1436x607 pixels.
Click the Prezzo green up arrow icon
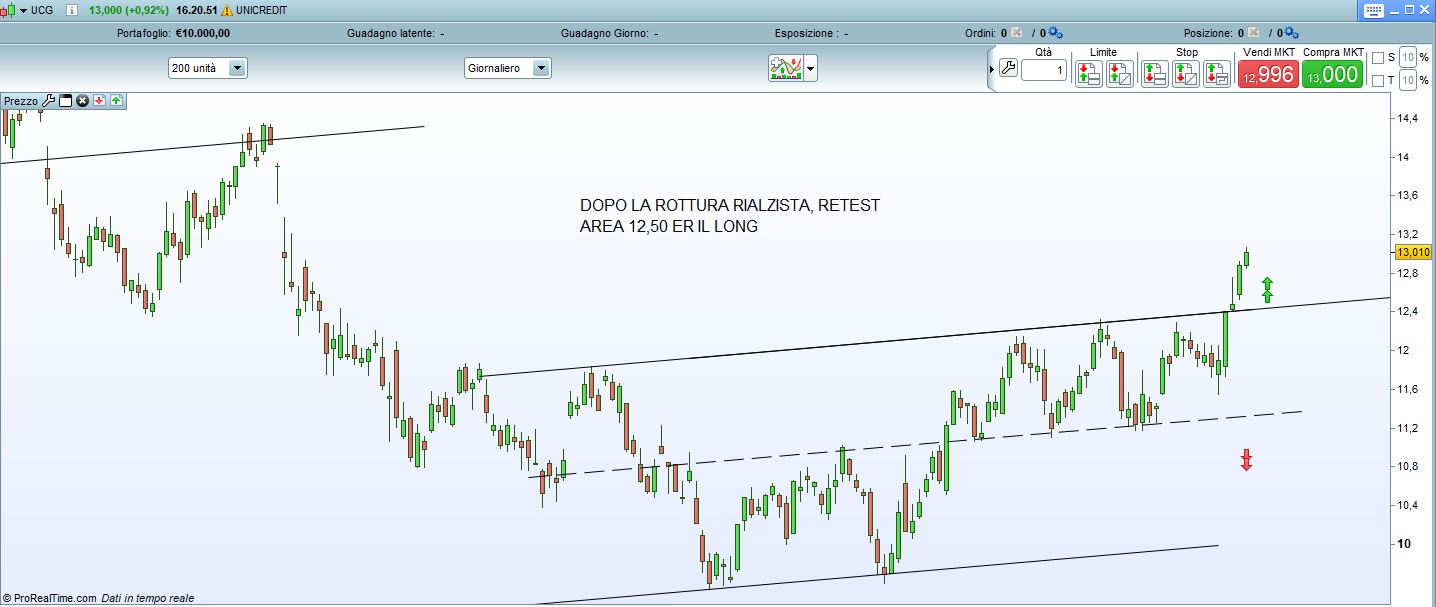point(116,101)
